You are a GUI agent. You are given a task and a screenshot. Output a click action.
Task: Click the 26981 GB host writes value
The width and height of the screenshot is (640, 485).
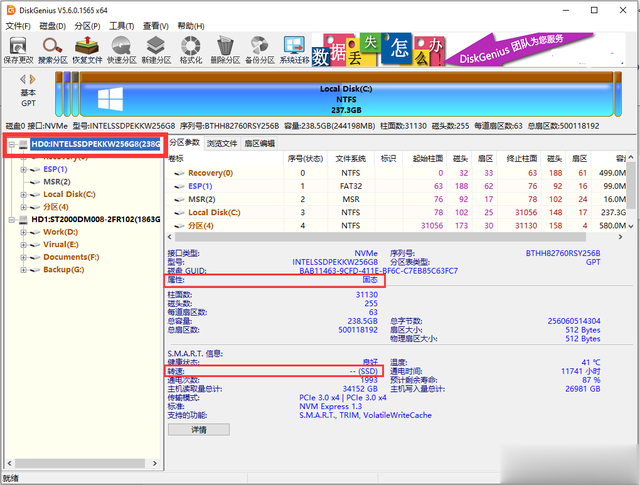click(582, 389)
